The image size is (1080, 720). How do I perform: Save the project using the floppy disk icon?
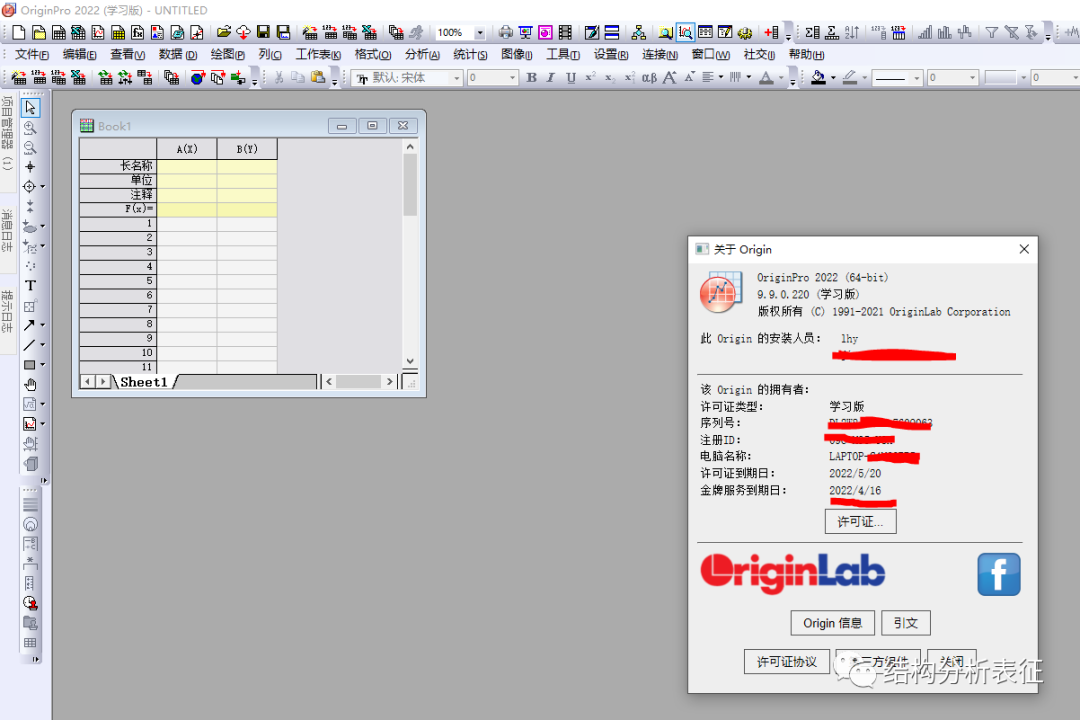point(263,32)
